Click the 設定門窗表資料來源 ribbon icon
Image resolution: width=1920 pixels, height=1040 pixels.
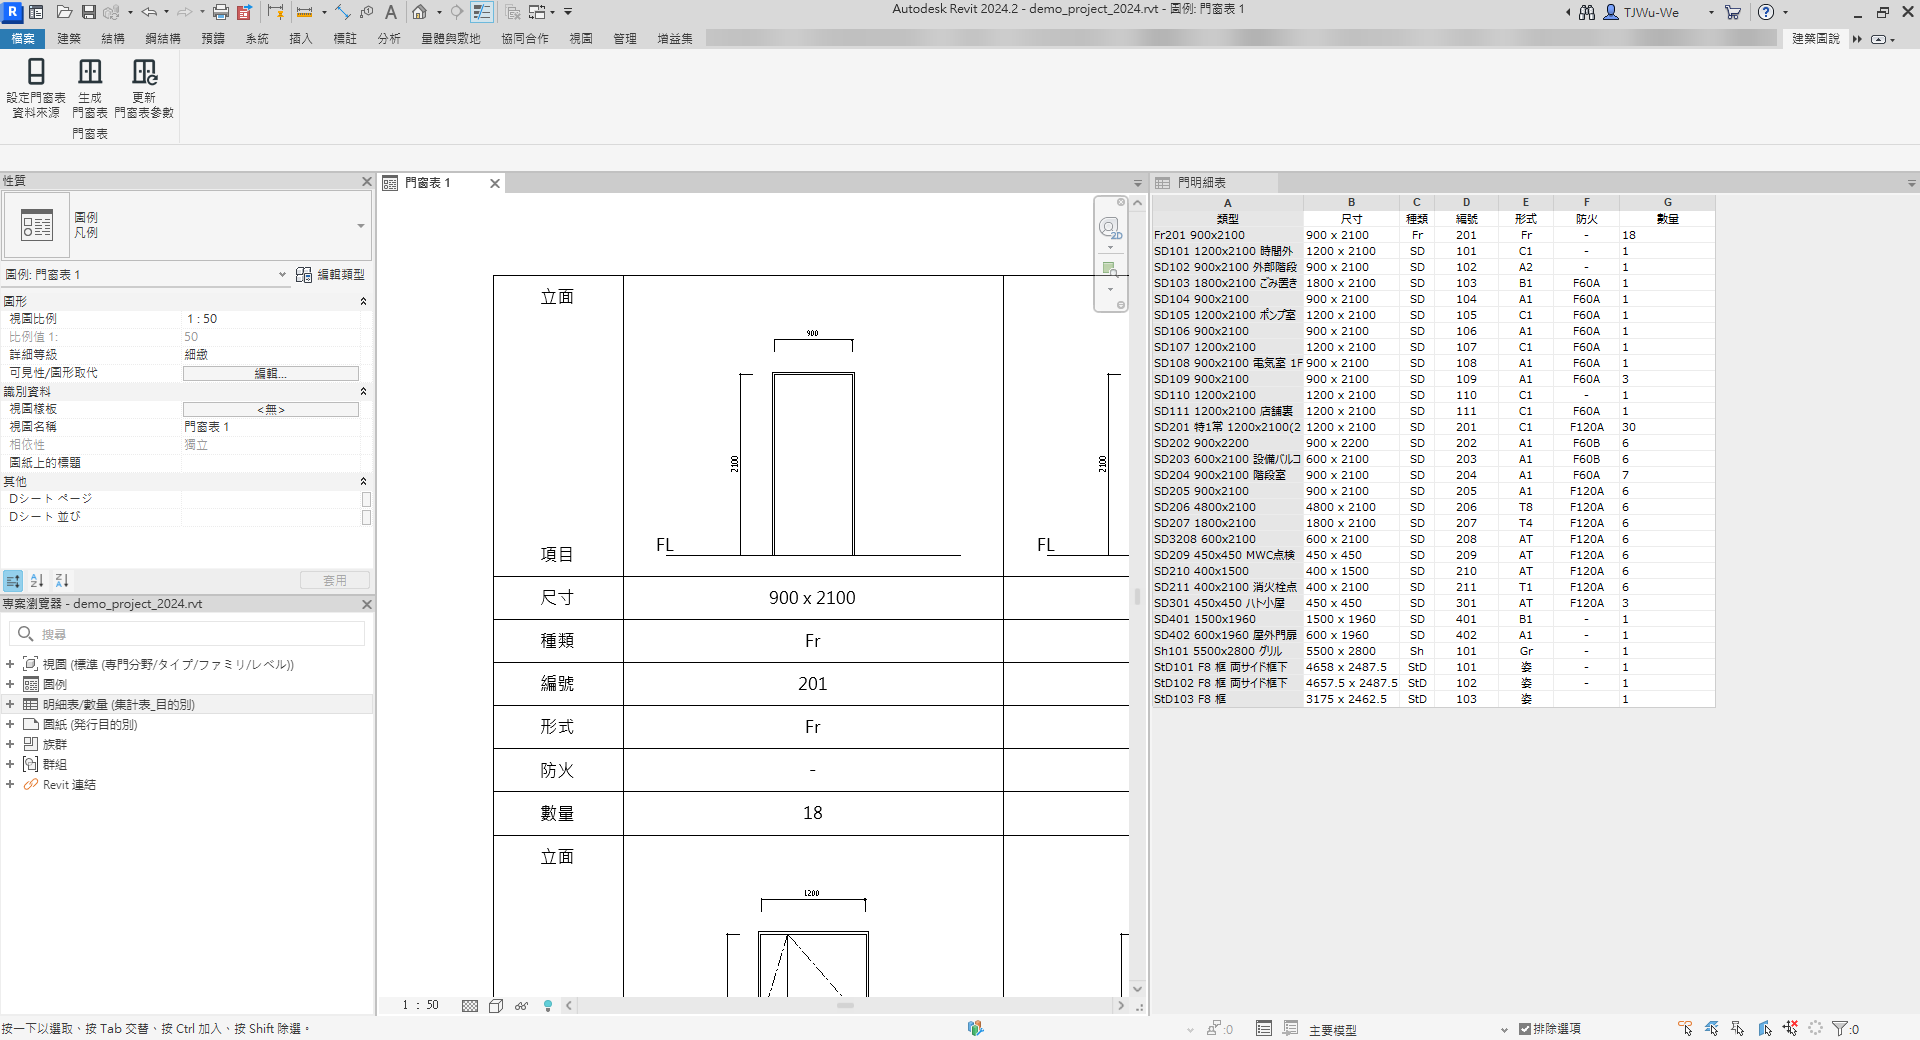pyautogui.click(x=36, y=72)
